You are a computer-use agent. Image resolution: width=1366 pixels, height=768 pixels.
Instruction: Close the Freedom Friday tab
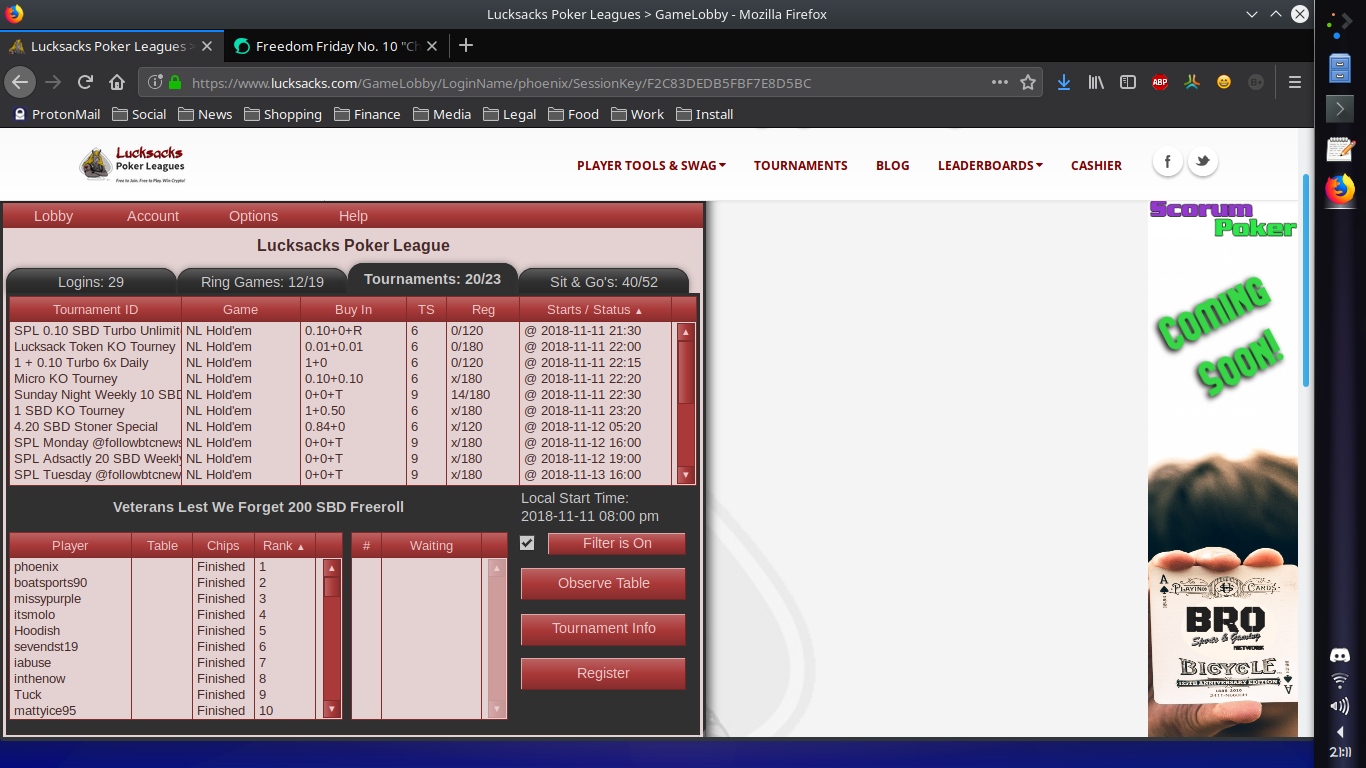(432, 46)
